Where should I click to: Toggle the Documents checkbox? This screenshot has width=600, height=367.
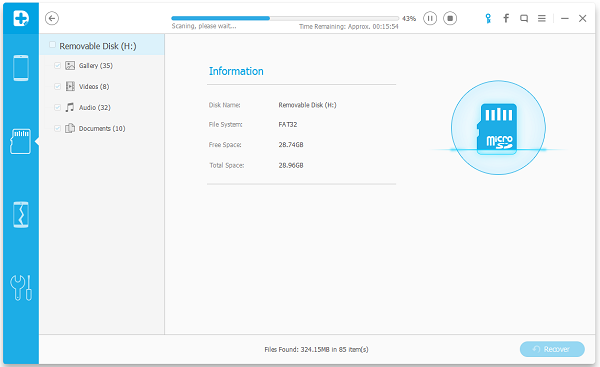[x=57, y=128]
